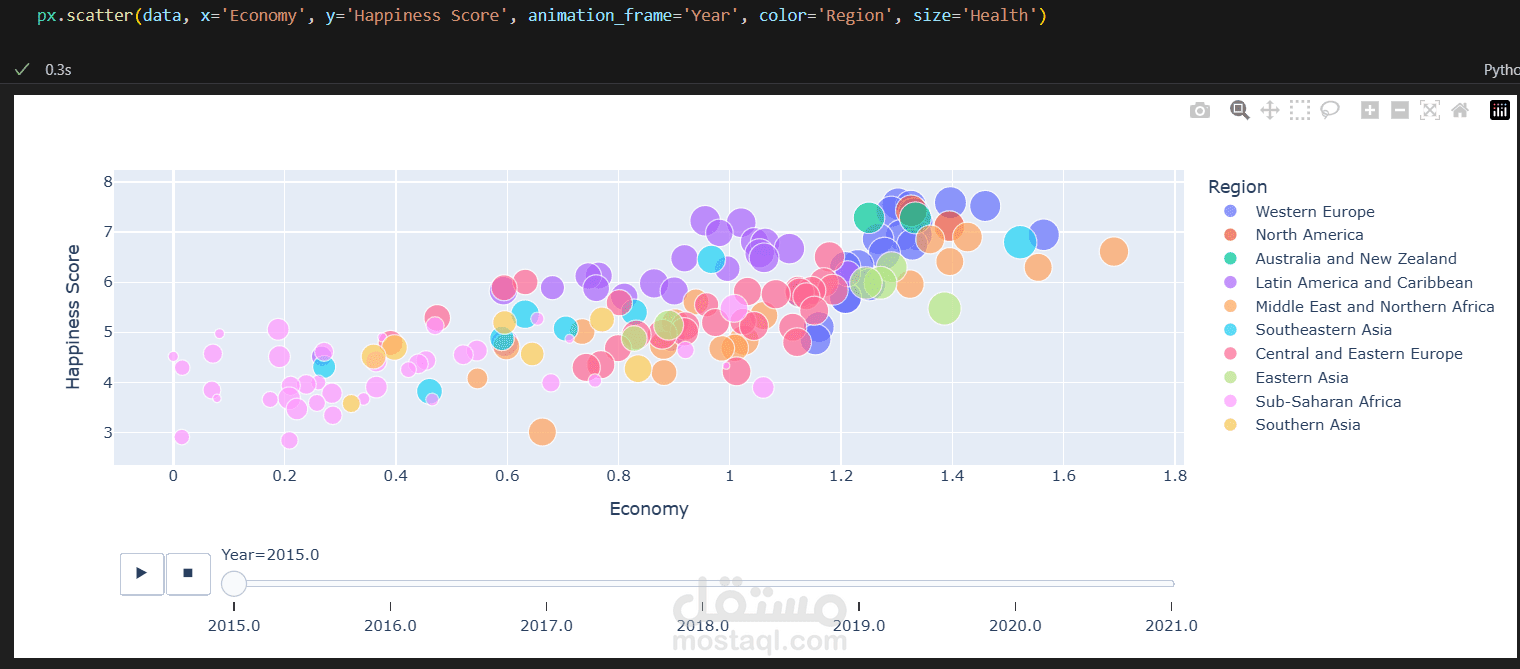
Task: Select the Zoom tool in the modebar
Action: click(x=1239, y=110)
